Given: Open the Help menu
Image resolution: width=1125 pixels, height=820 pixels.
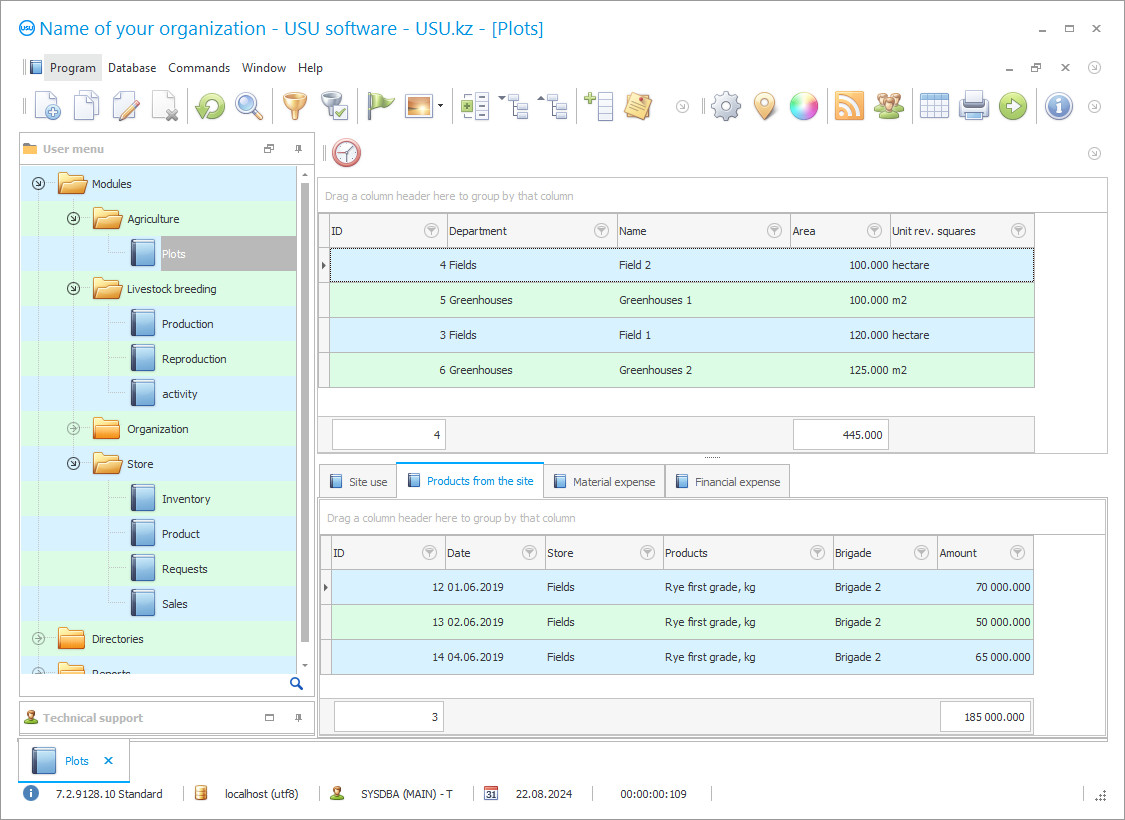Looking at the screenshot, I should (310, 67).
